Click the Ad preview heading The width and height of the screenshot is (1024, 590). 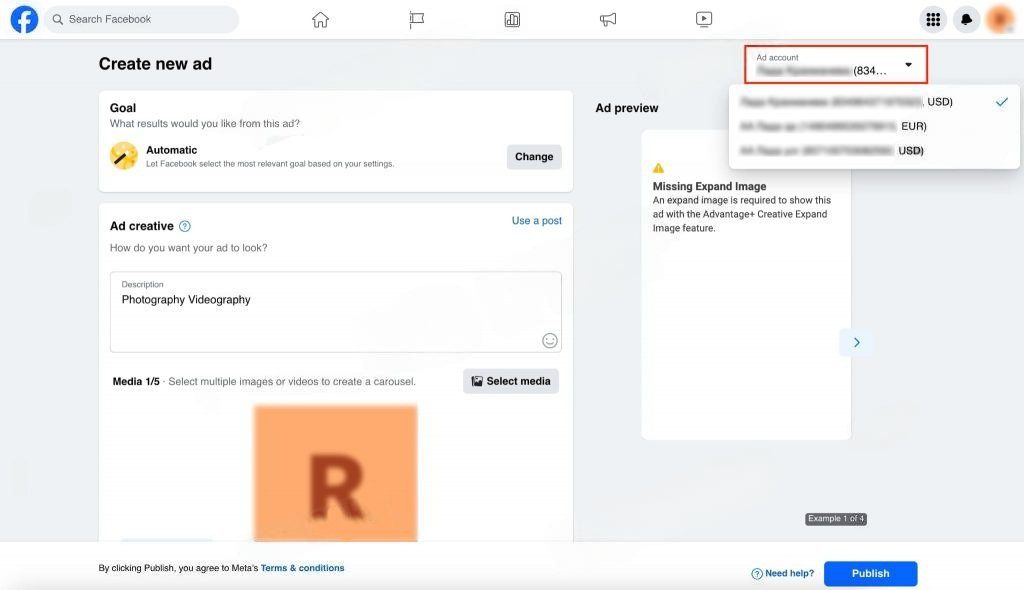point(627,108)
